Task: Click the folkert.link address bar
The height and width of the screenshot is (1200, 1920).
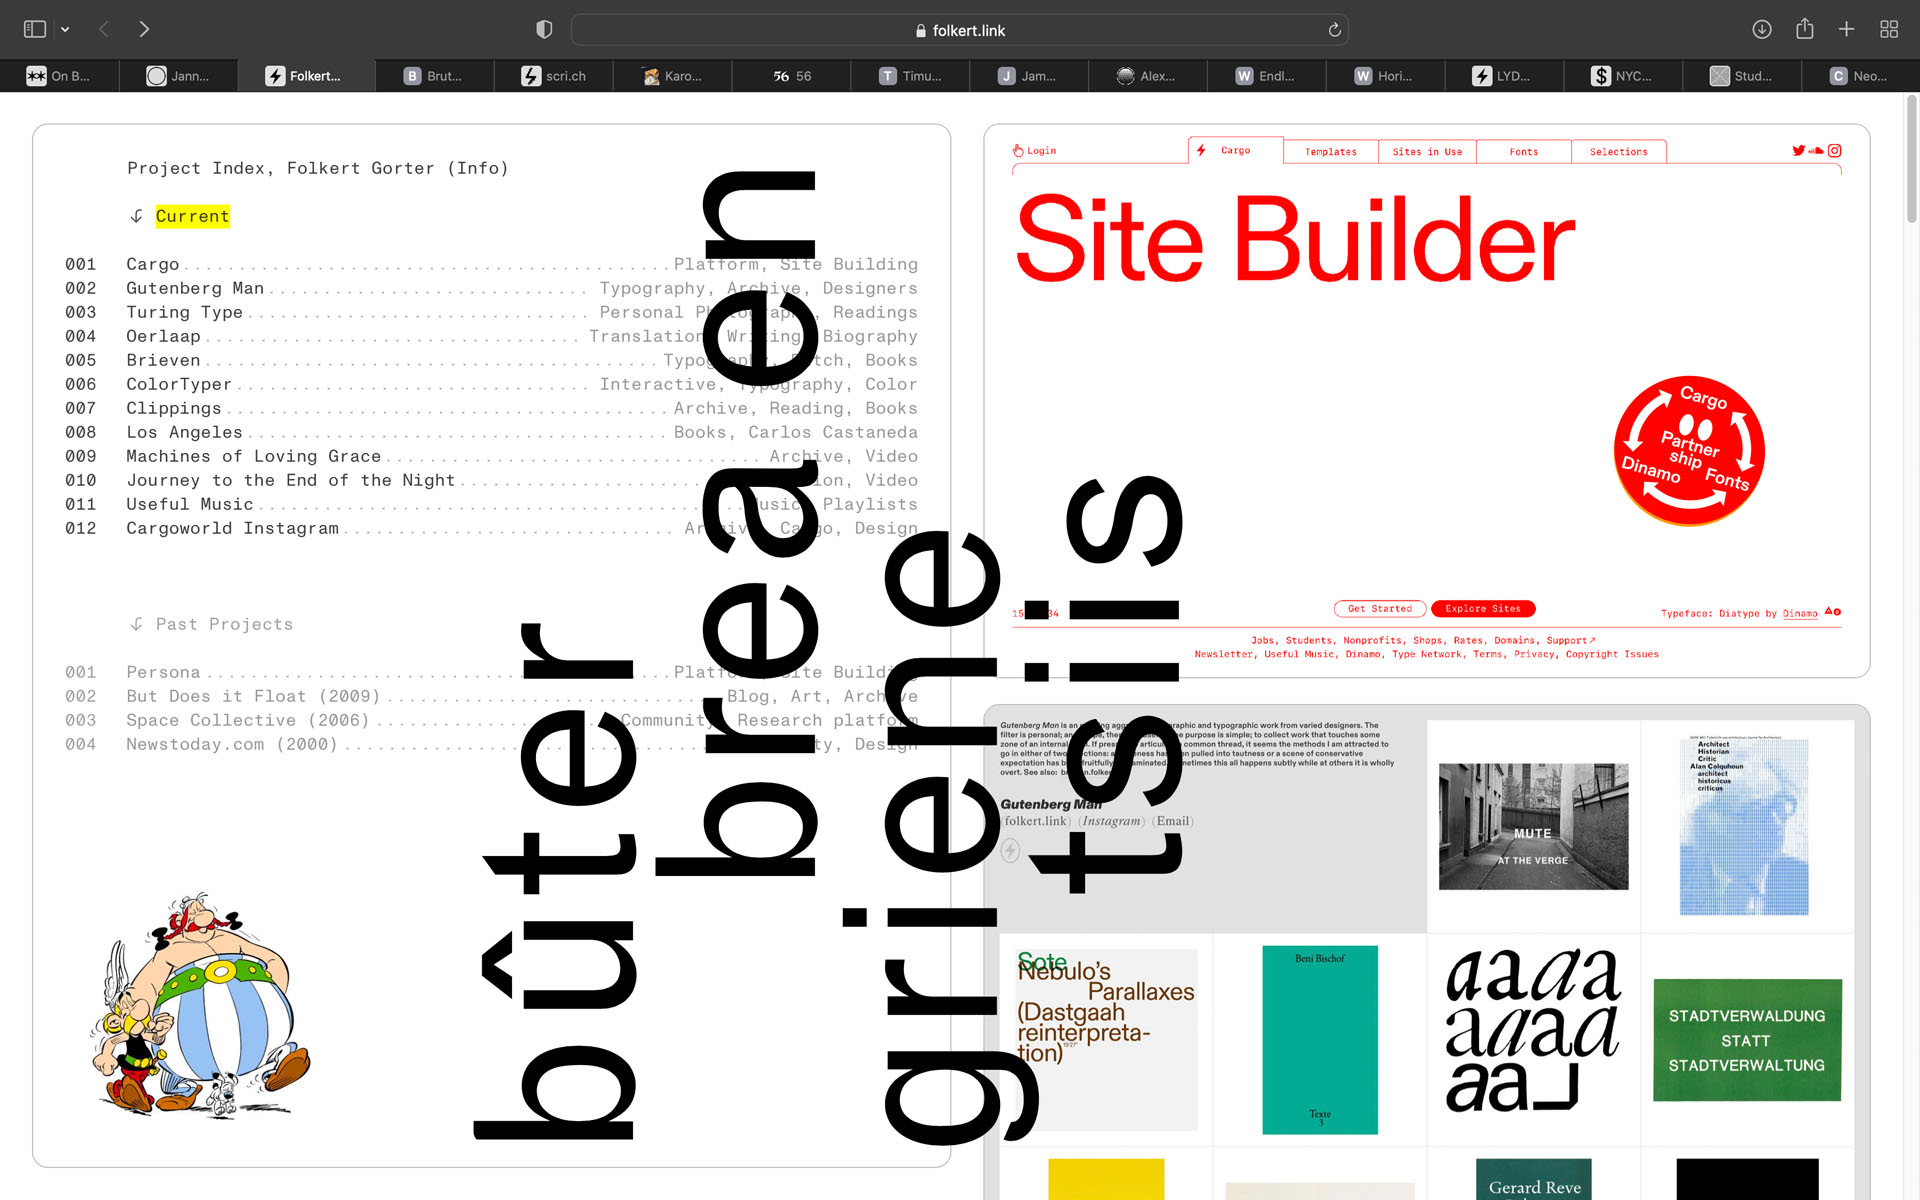Action: click(959, 30)
